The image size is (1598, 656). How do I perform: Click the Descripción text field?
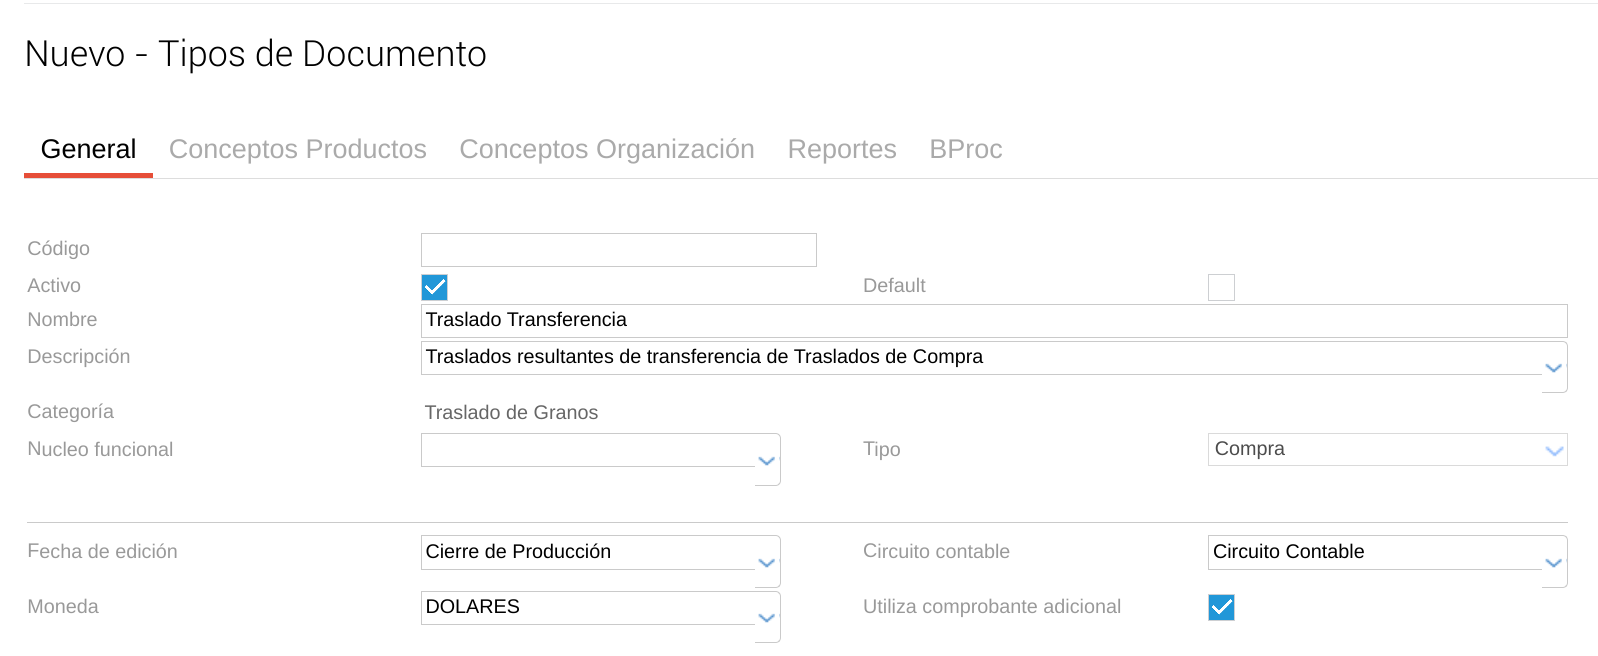(980, 358)
